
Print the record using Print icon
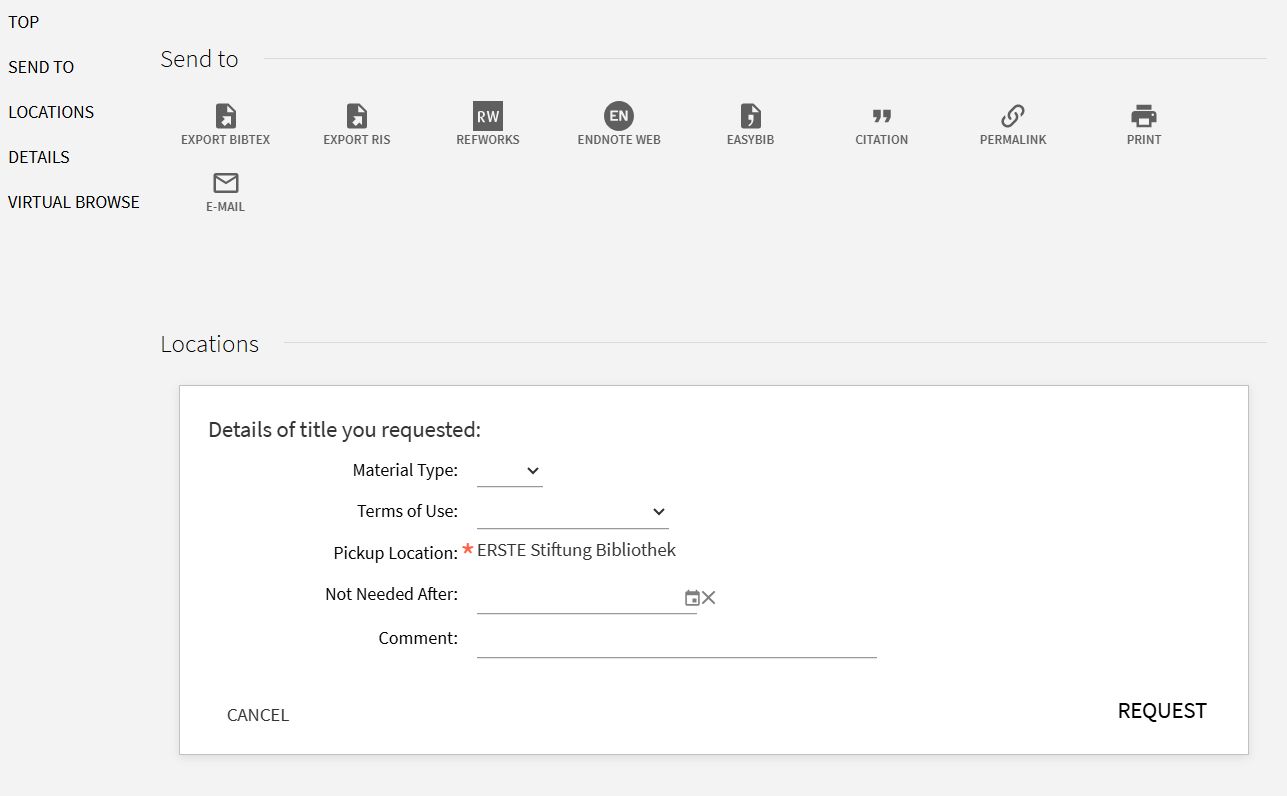pyautogui.click(x=1144, y=116)
